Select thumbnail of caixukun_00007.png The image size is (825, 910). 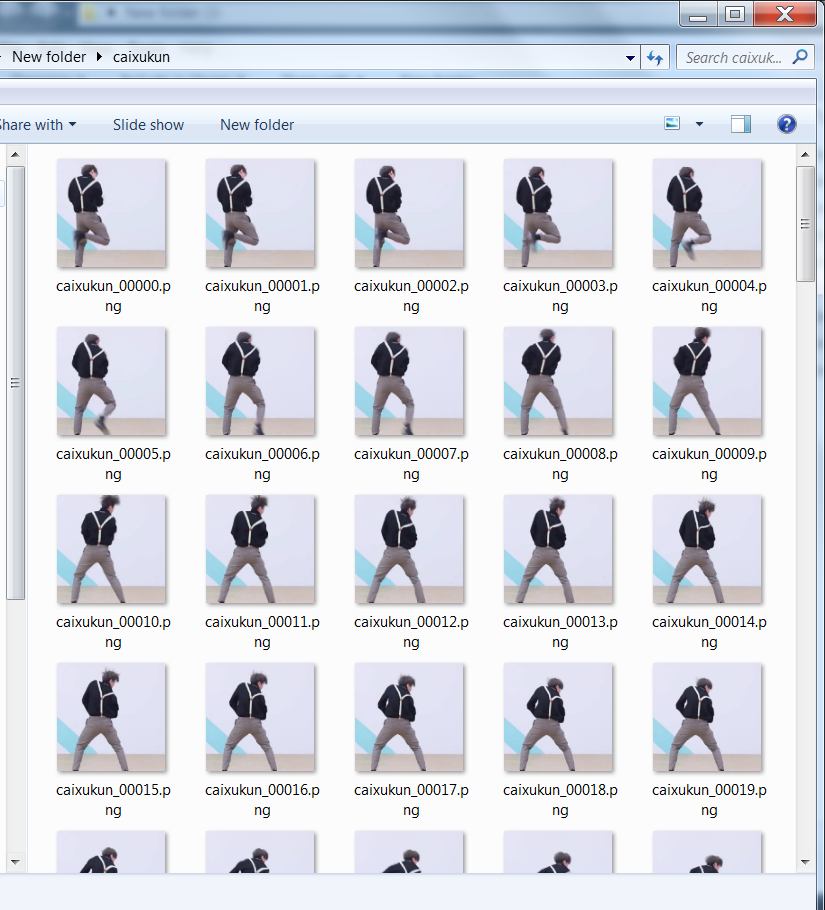[410, 381]
